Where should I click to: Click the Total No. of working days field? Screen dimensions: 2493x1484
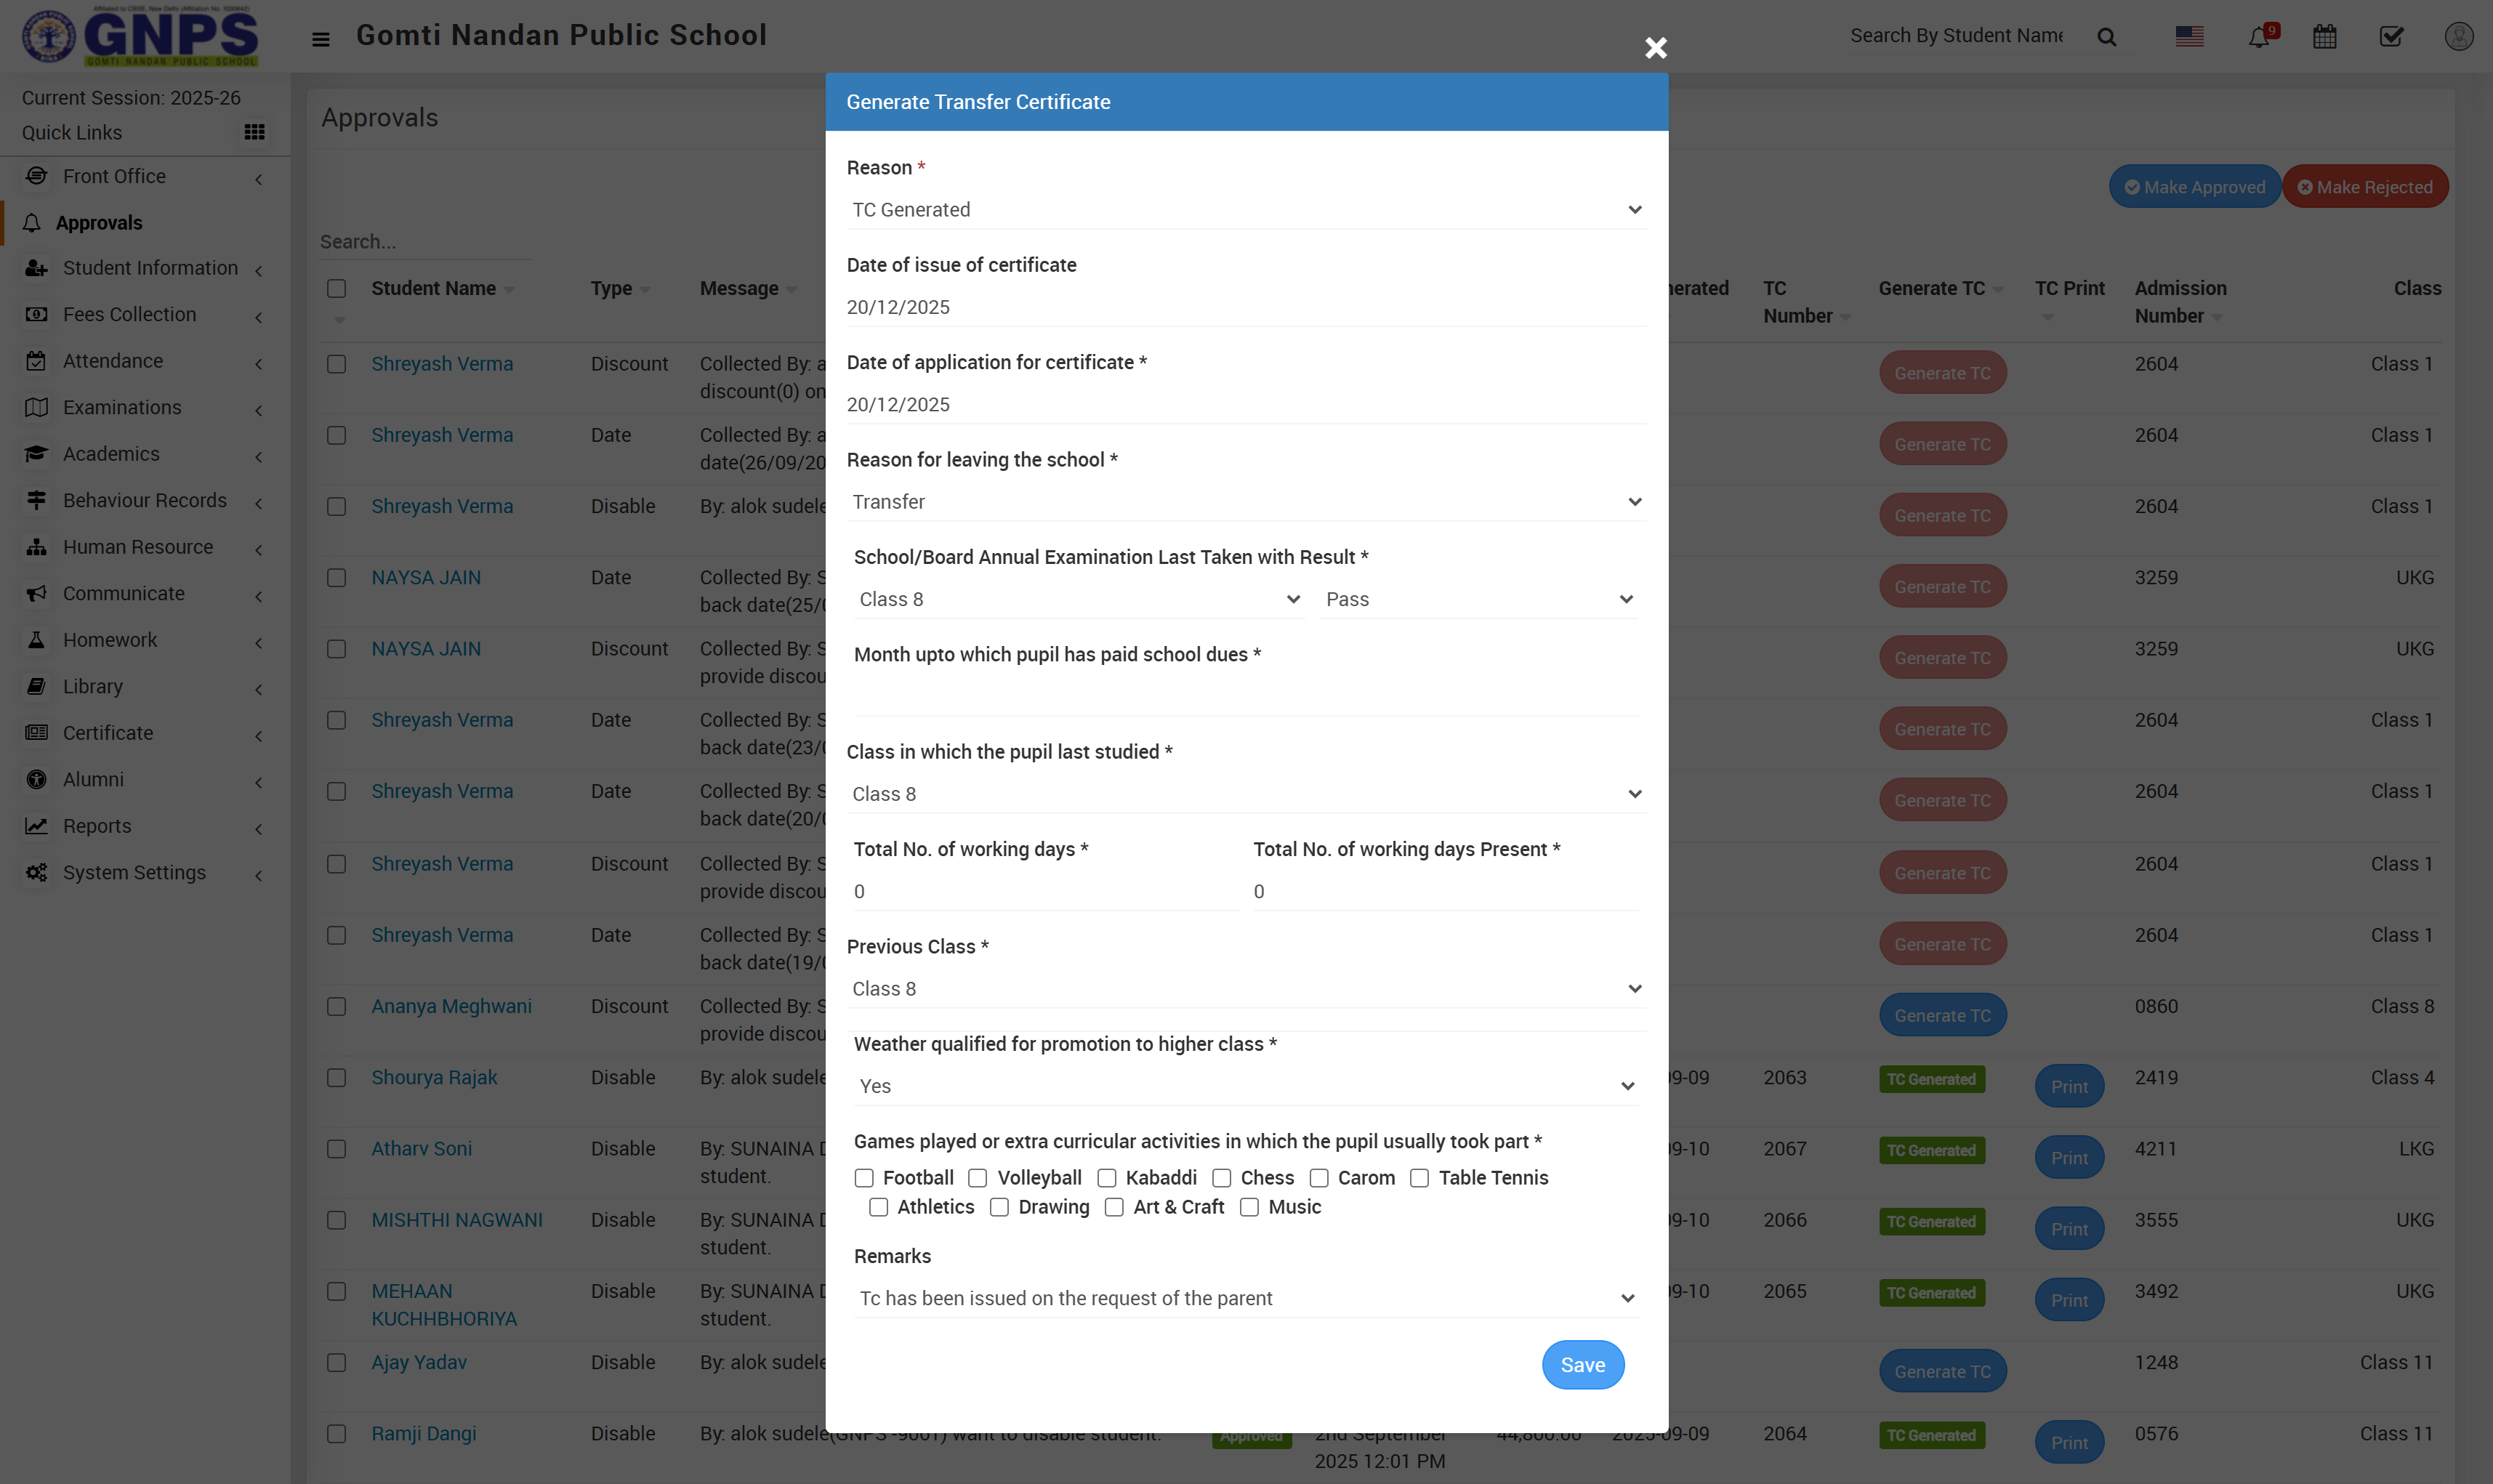pos(1046,891)
